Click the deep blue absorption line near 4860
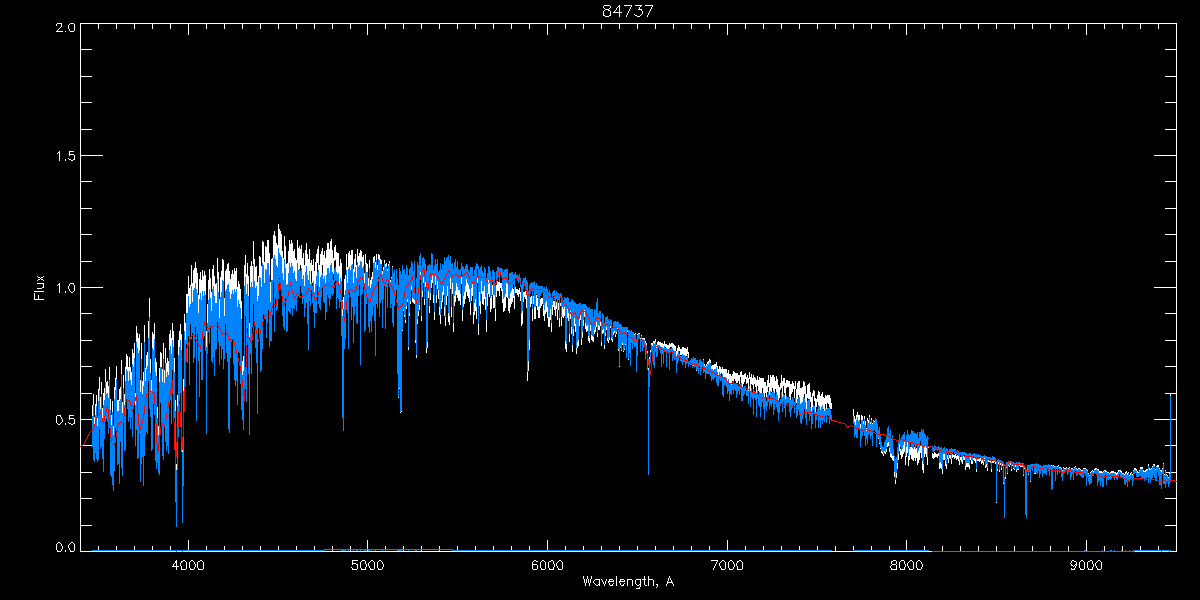Viewport: 1200px width, 600px height. pyautogui.click(x=343, y=390)
